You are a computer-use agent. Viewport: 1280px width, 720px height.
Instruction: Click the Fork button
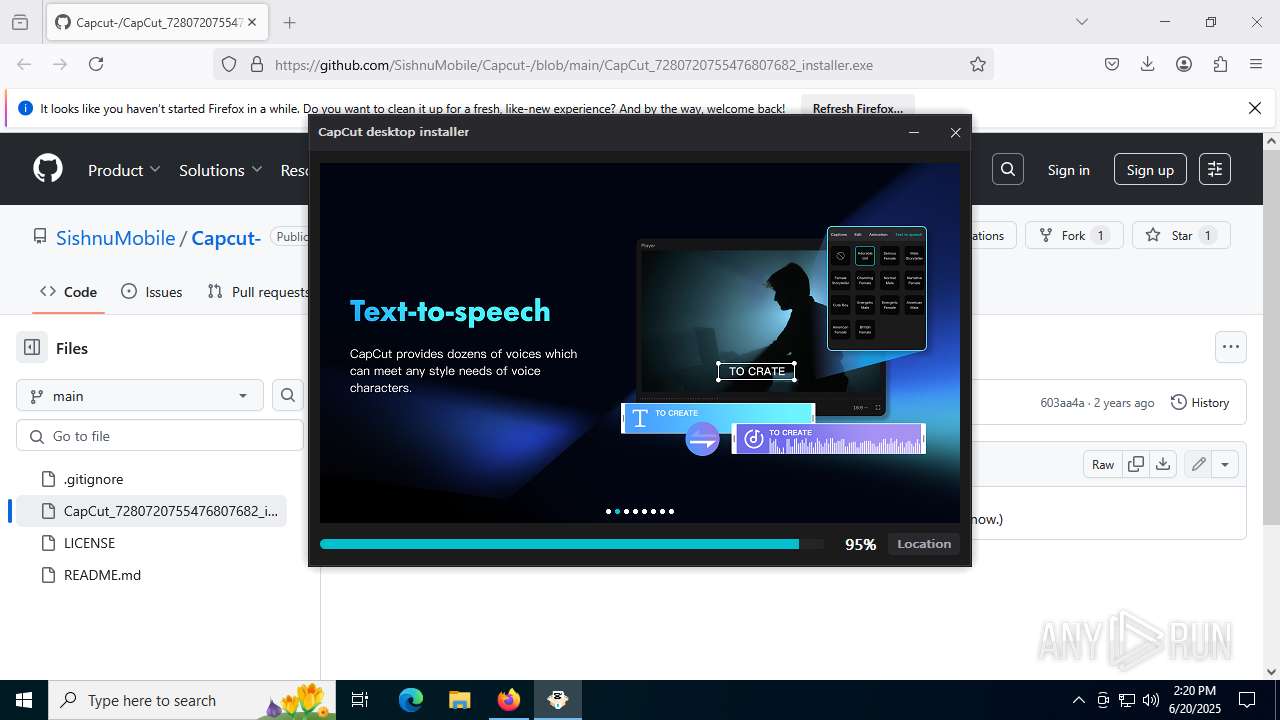click(1074, 235)
